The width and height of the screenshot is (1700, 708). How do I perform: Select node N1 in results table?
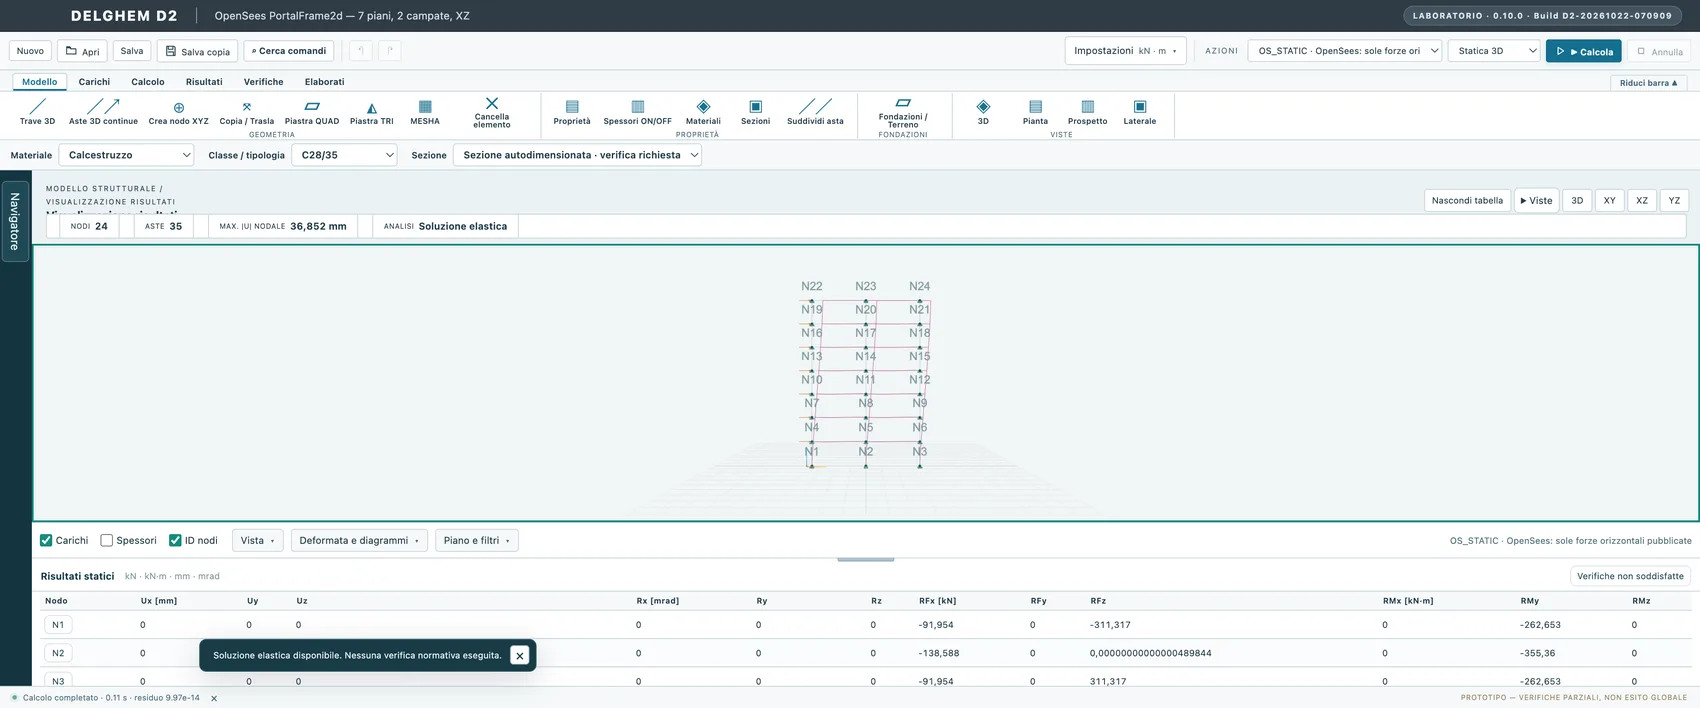point(58,625)
